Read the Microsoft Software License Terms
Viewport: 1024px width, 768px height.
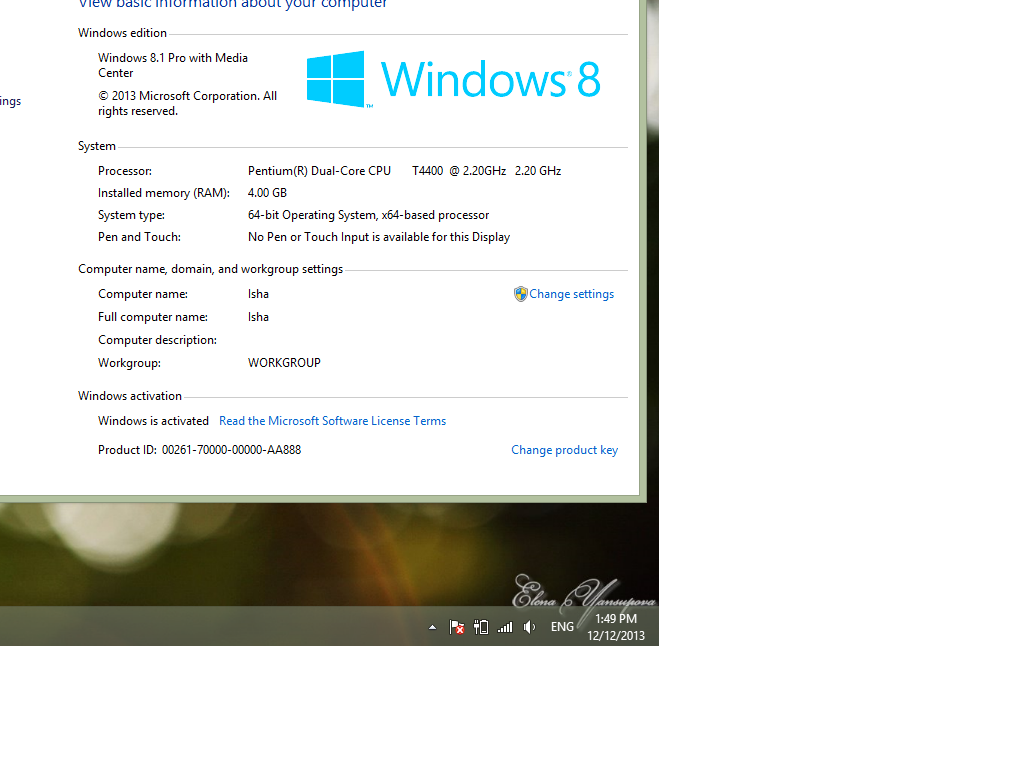(332, 421)
